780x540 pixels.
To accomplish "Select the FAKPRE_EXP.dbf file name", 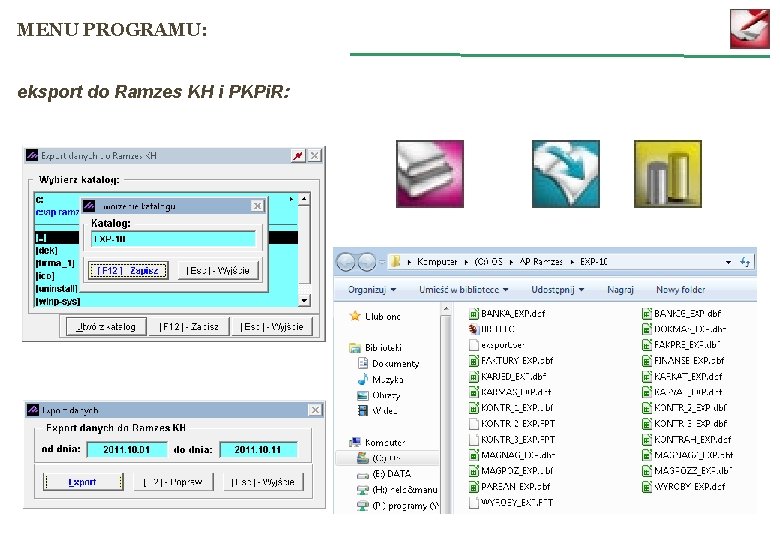I will coord(687,345).
